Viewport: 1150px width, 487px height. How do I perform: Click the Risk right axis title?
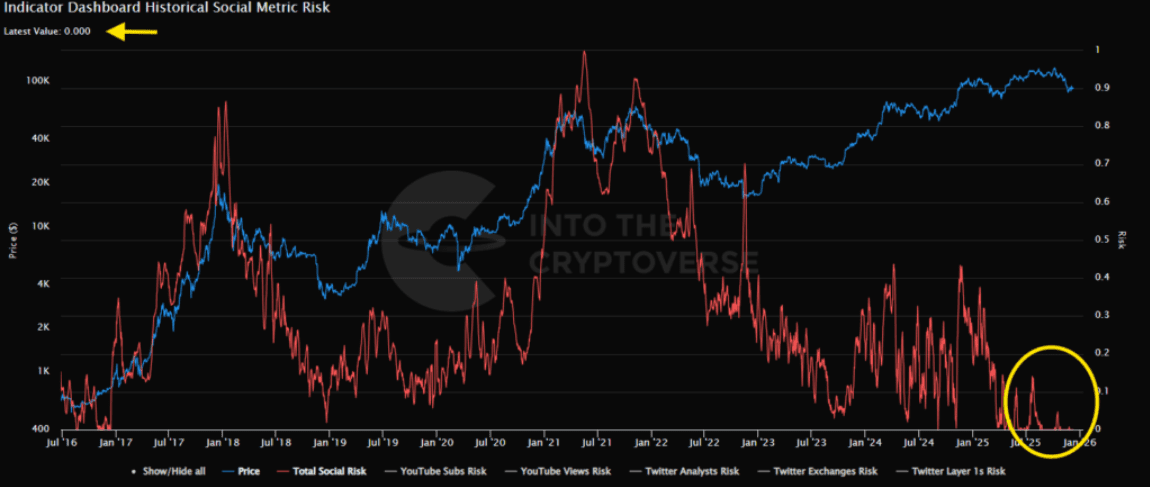click(1122, 240)
